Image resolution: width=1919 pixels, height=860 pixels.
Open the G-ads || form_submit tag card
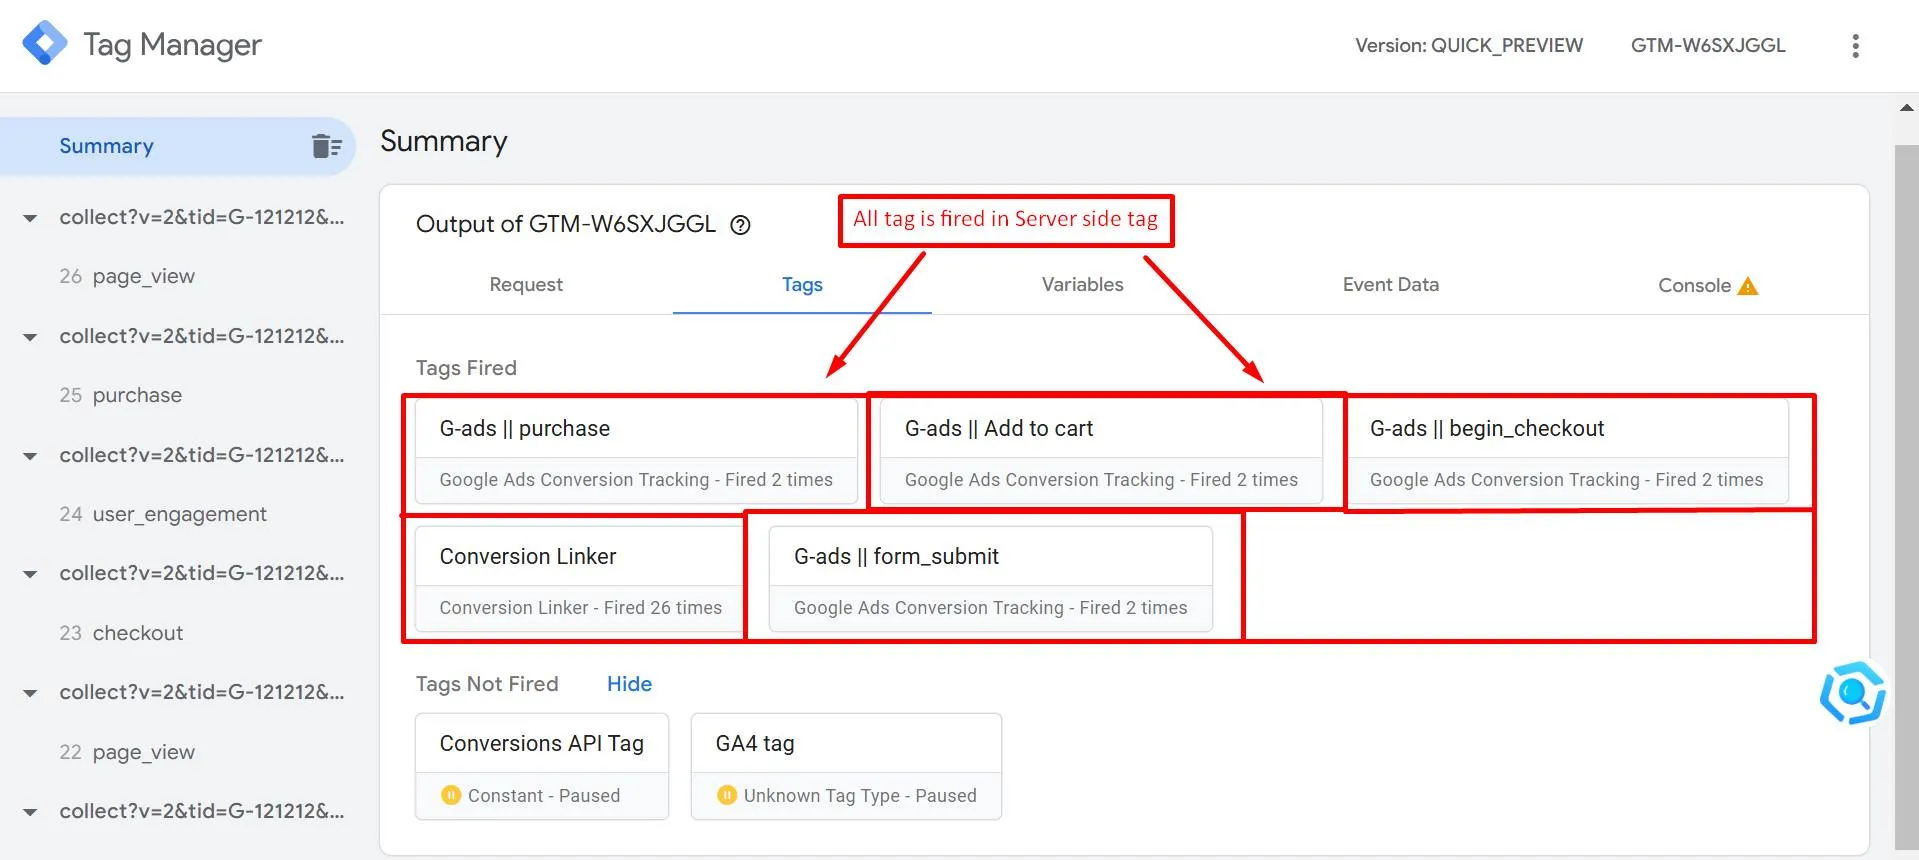pos(991,579)
